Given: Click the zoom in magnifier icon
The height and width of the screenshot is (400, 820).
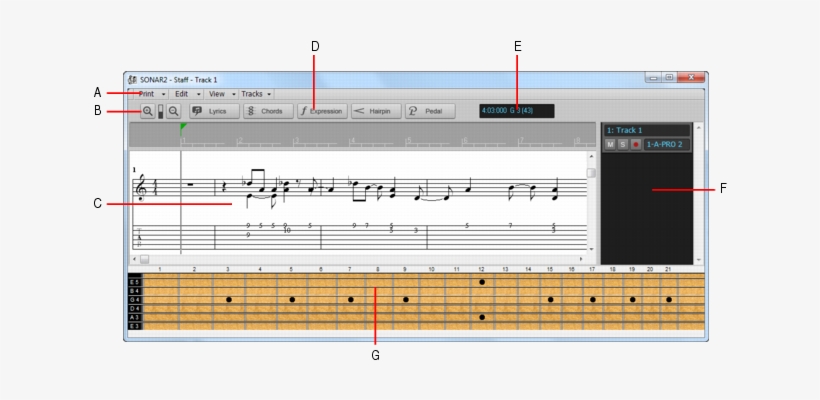Looking at the screenshot, I should coord(148,111).
